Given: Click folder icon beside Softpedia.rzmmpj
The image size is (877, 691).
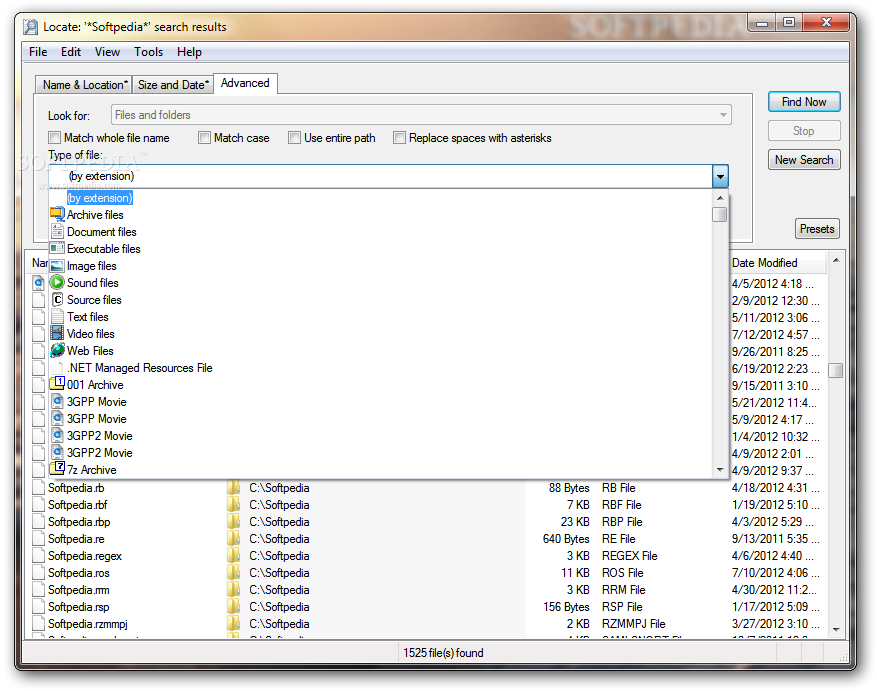Looking at the screenshot, I should click(233, 623).
